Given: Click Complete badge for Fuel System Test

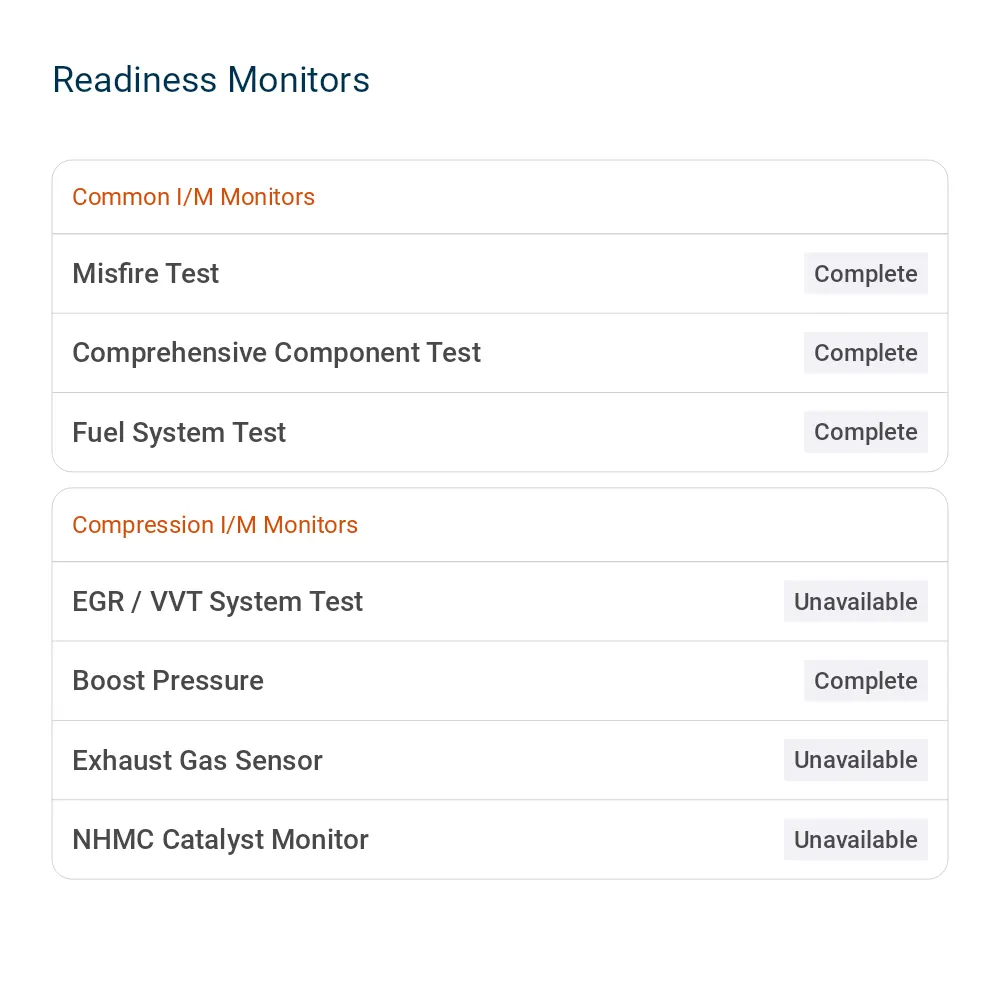Looking at the screenshot, I should pyautogui.click(x=865, y=432).
